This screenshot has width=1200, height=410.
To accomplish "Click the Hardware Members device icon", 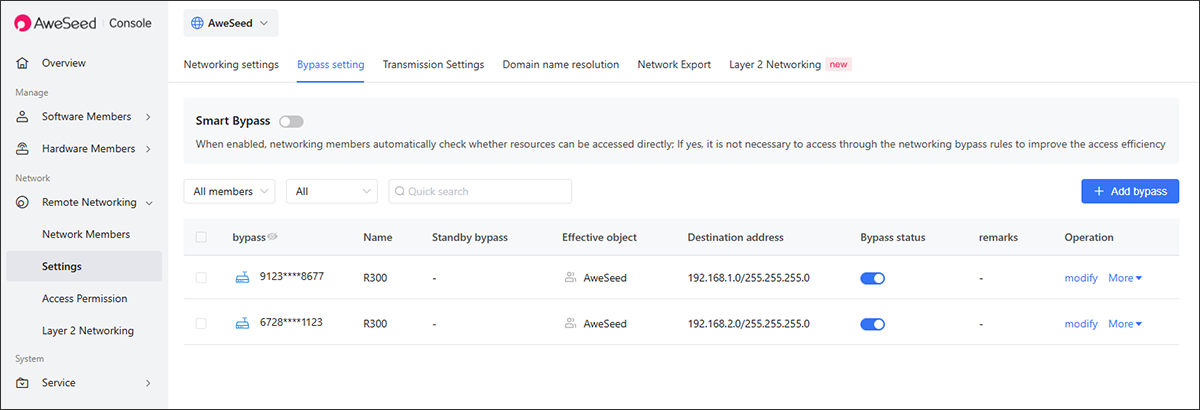I will pos(22,149).
